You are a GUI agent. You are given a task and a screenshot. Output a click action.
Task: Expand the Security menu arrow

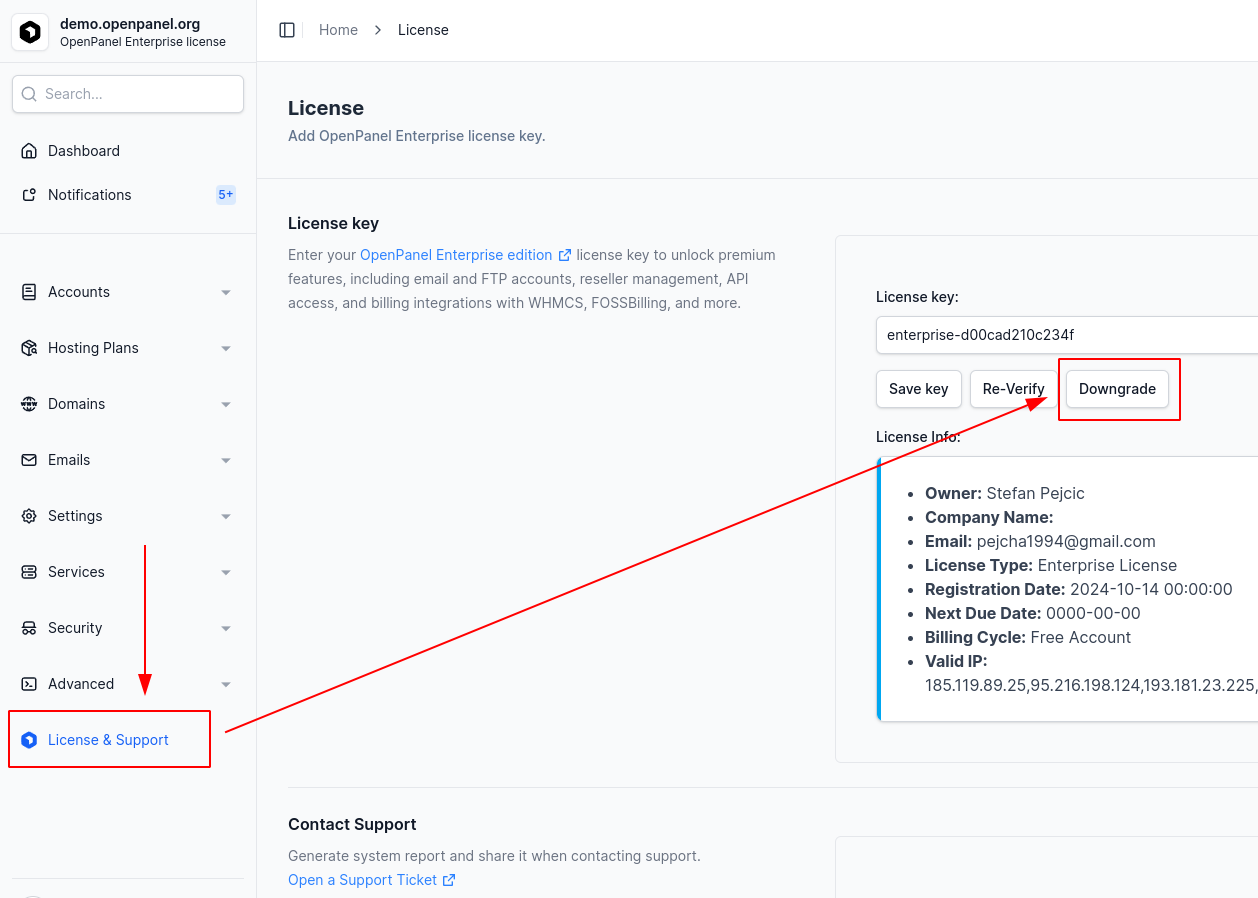pyautogui.click(x=226, y=628)
